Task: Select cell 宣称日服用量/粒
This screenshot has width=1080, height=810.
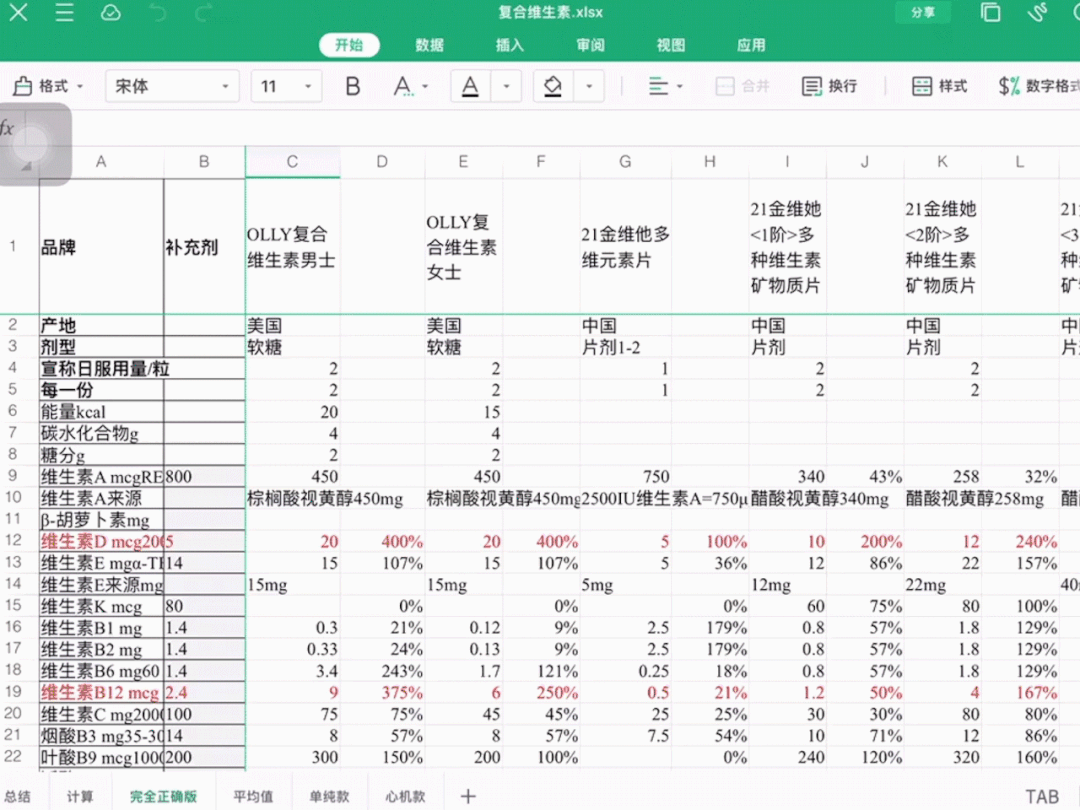Action: coord(101,368)
